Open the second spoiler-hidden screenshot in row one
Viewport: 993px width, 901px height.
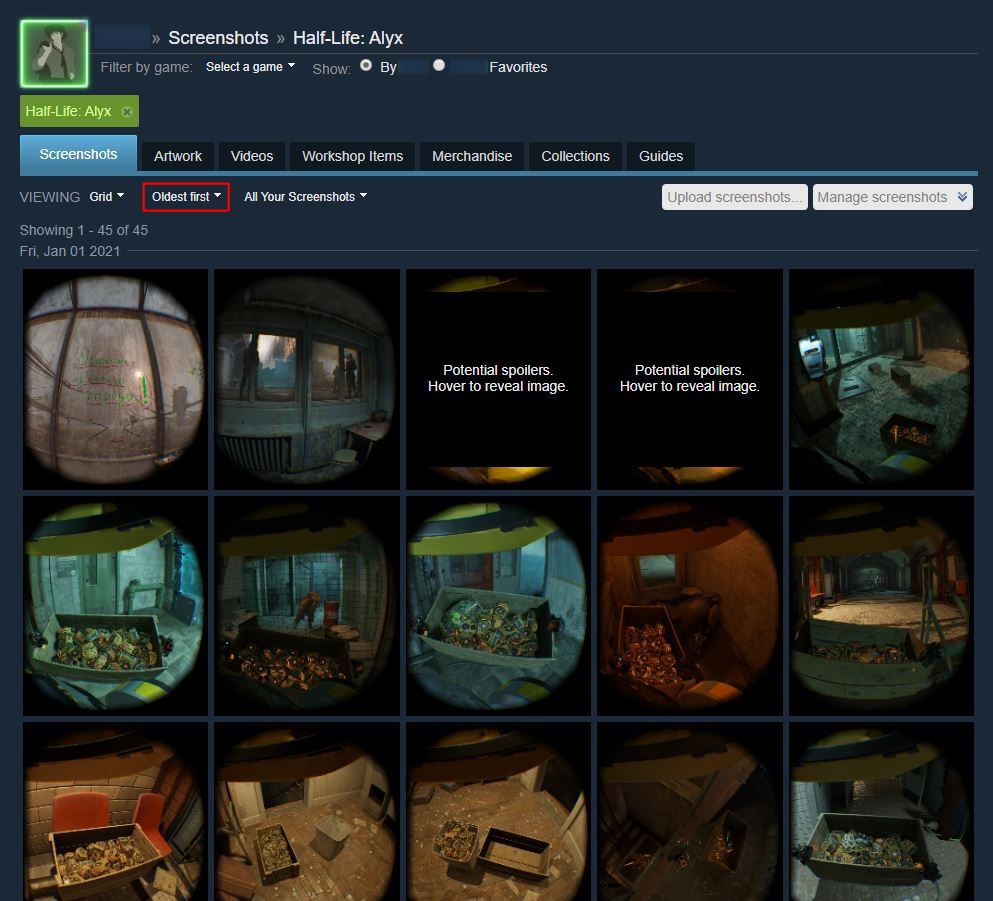tap(690, 379)
